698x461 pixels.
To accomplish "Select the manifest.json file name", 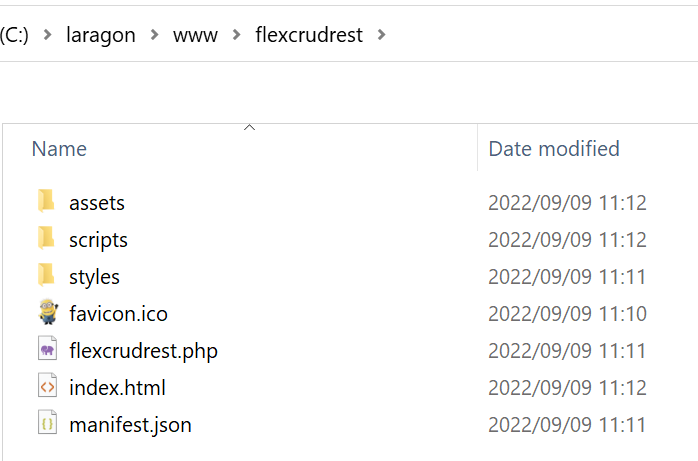I will tap(130, 425).
